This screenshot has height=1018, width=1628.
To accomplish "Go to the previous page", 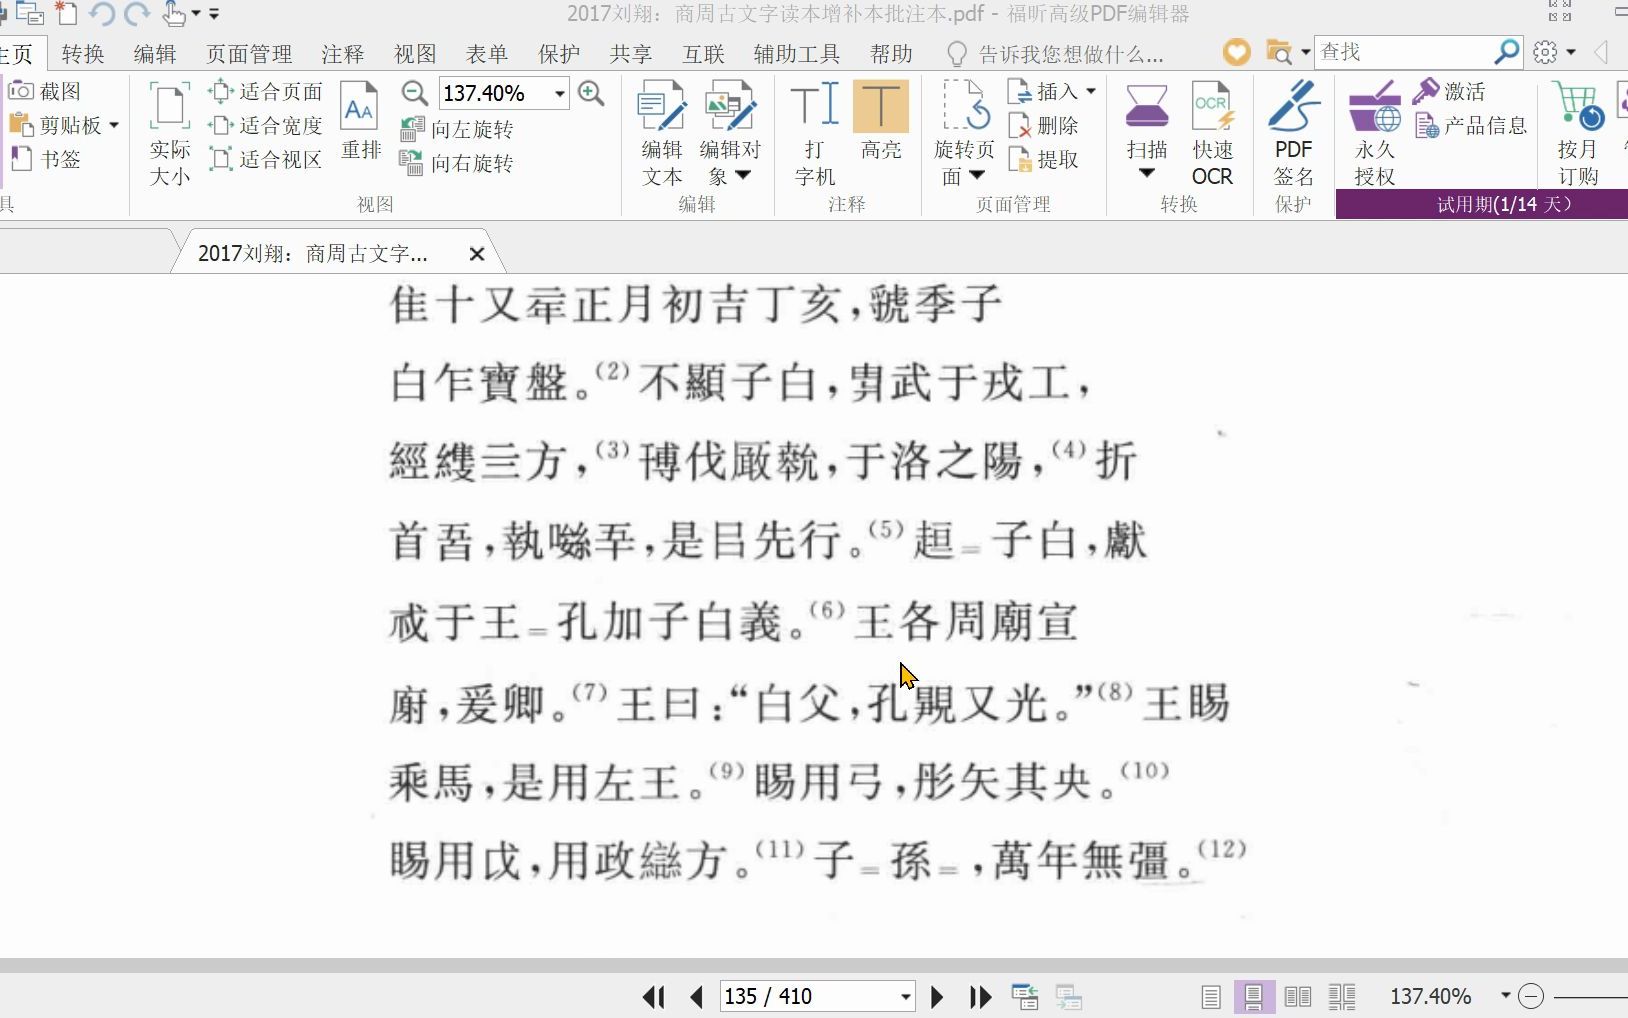I will (697, 997).
